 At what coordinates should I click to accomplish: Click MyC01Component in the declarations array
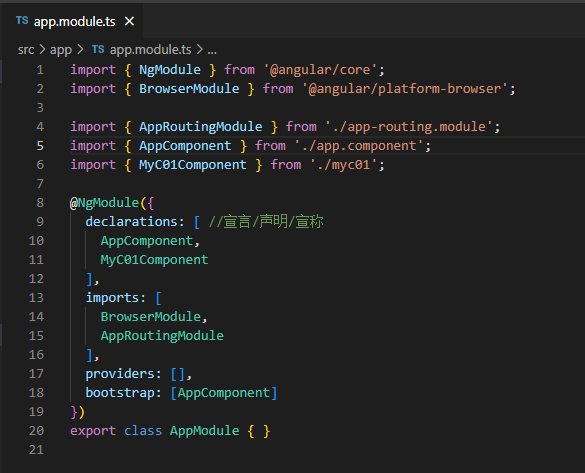coord(154,260)
